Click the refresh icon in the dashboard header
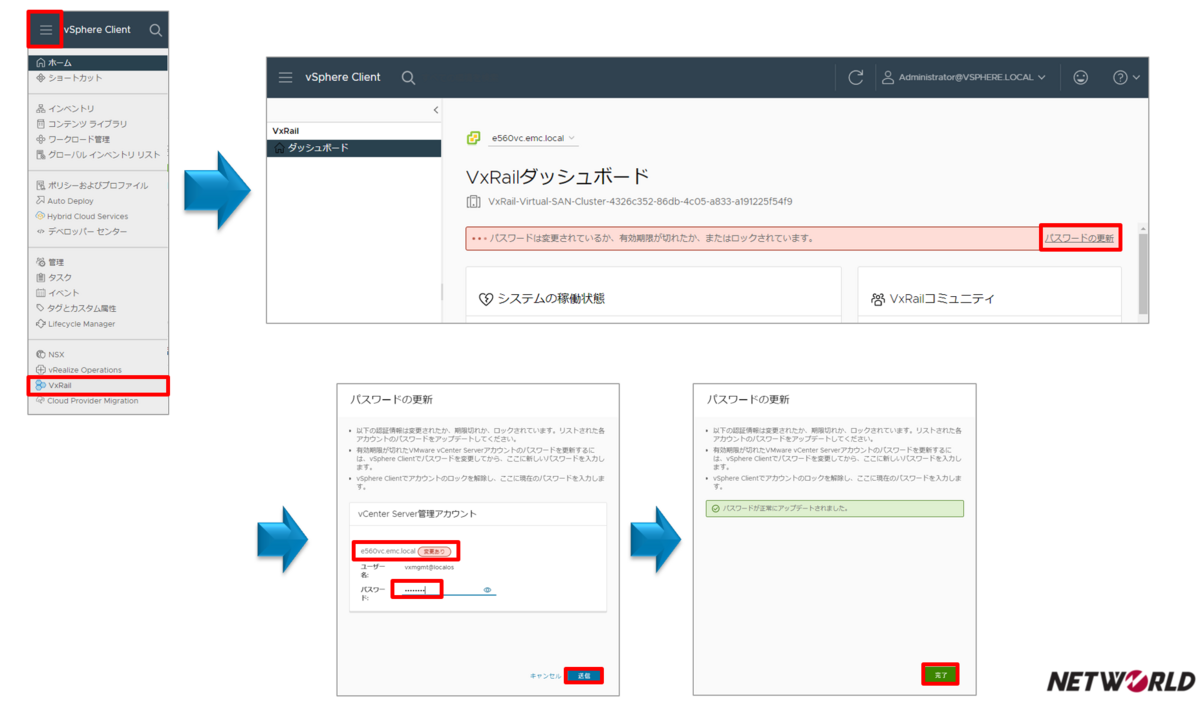1200x707 pixels. (855, 77)
